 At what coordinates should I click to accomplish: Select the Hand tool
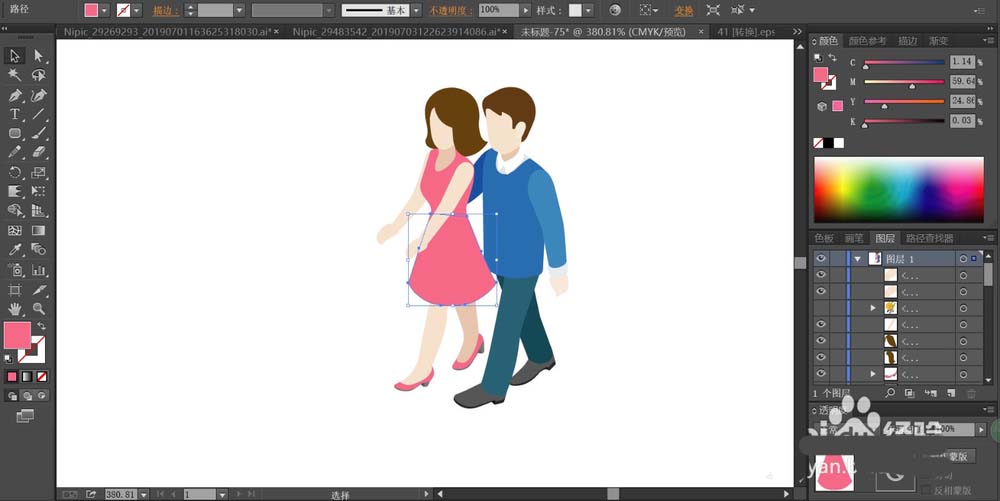[15, 308]
